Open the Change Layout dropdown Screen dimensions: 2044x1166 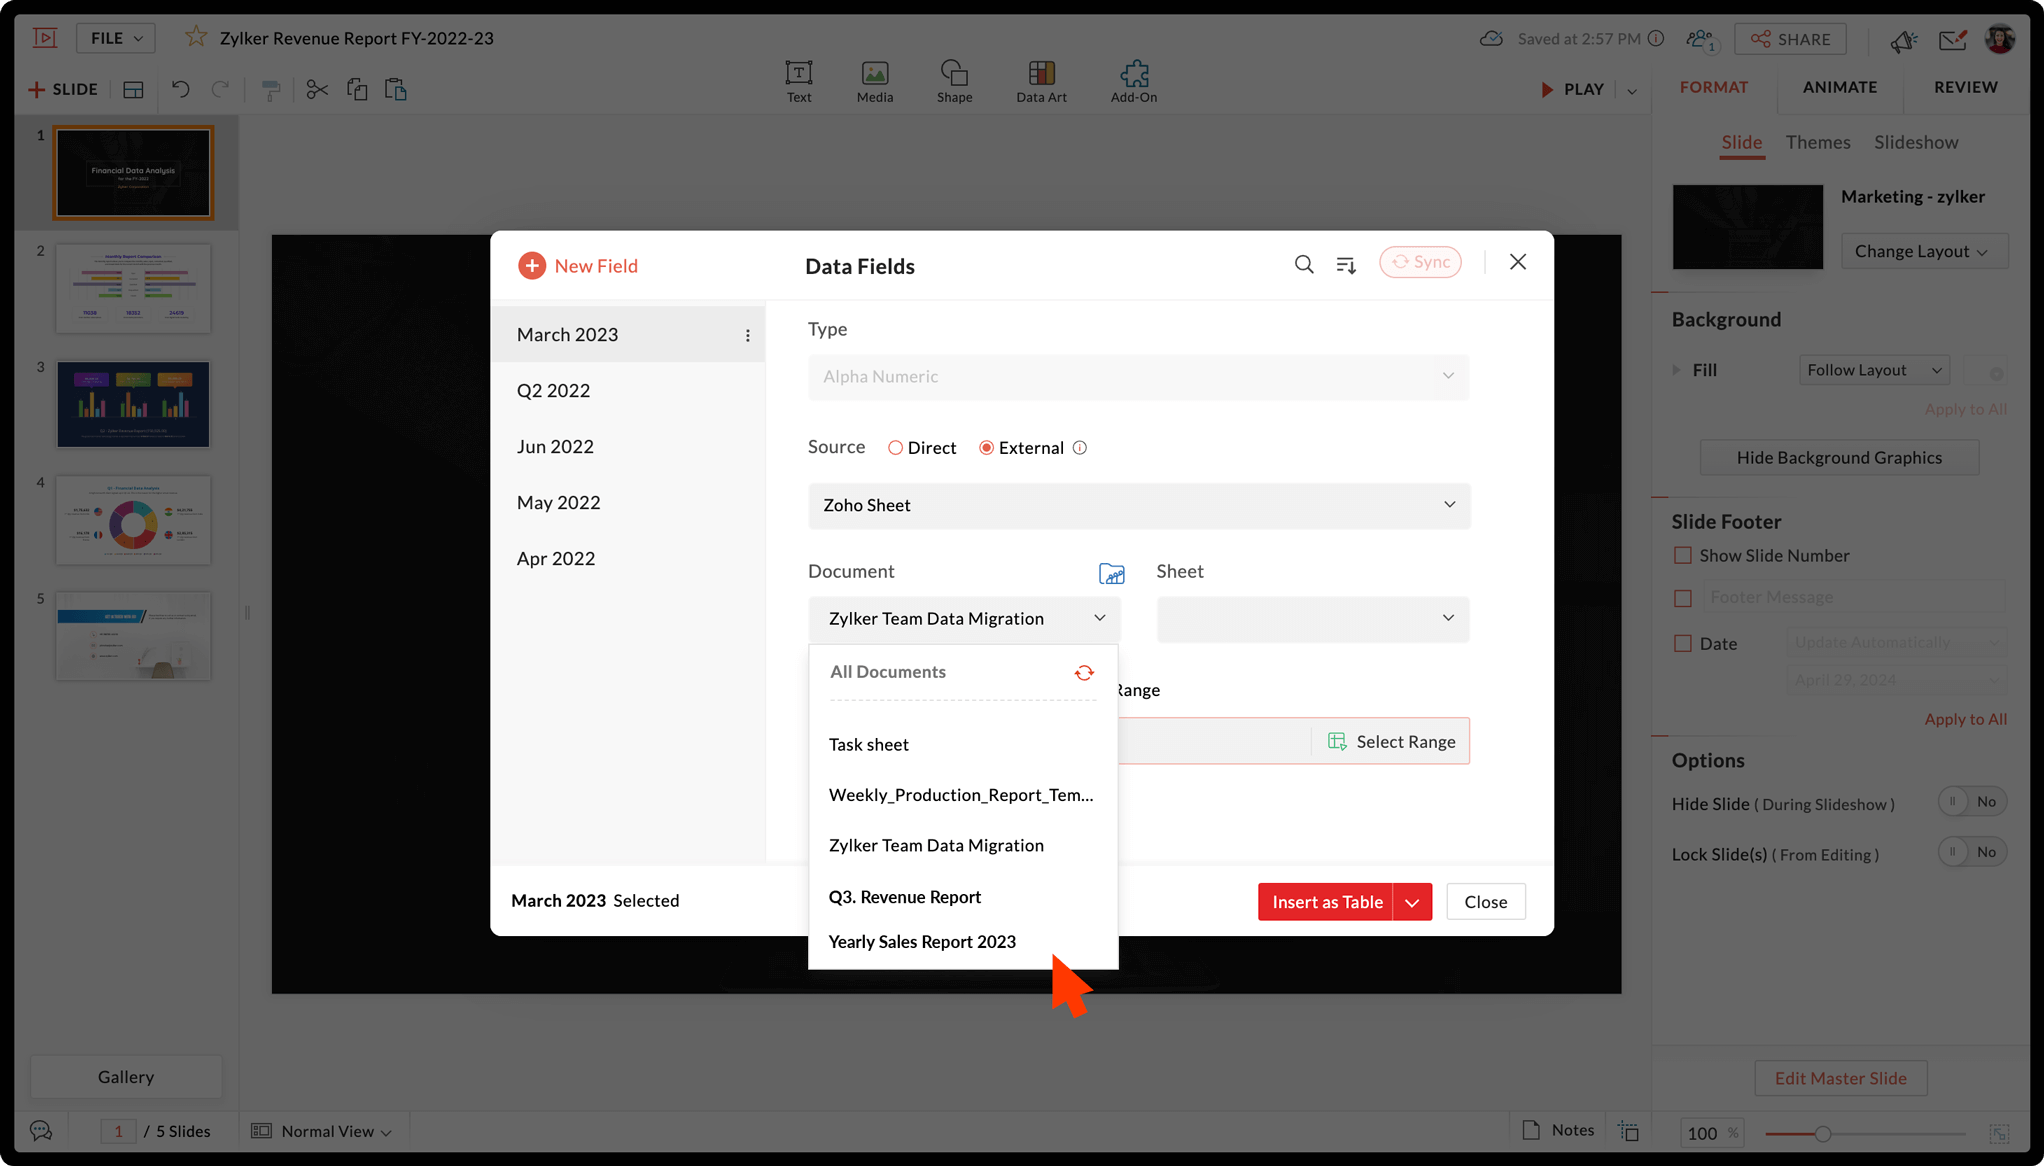coord(1923,251)
